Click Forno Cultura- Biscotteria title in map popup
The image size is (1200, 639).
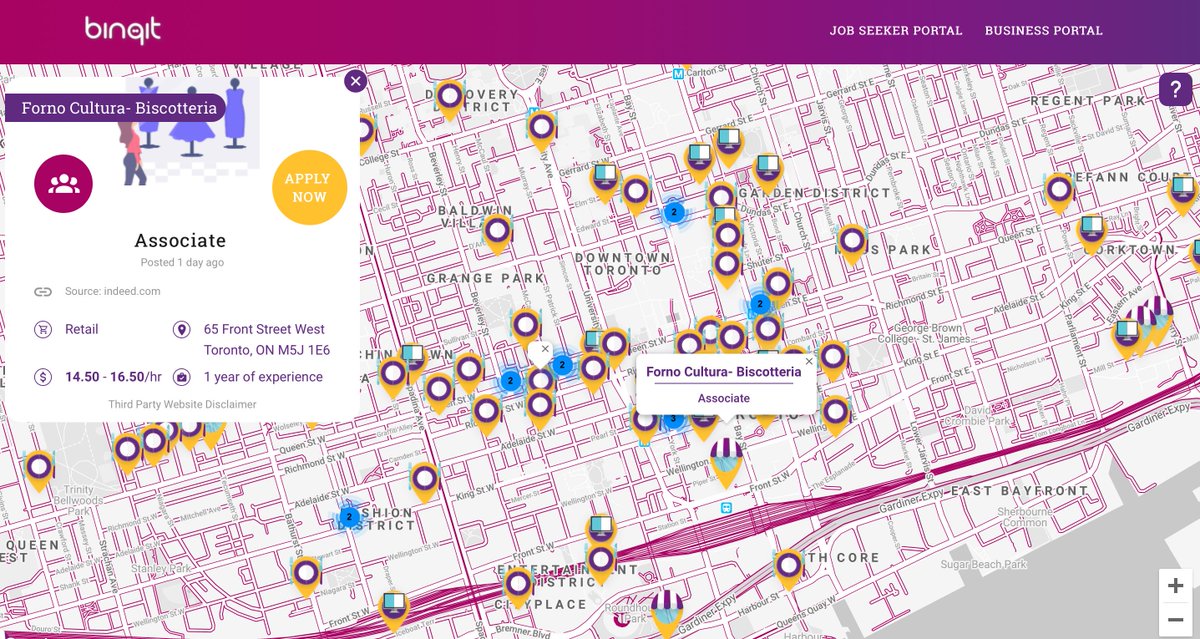[724, 372]
